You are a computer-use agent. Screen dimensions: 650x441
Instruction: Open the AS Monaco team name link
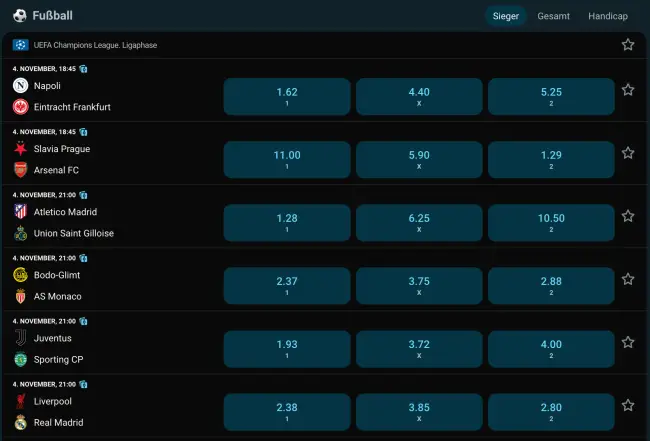tap(58, 296)
